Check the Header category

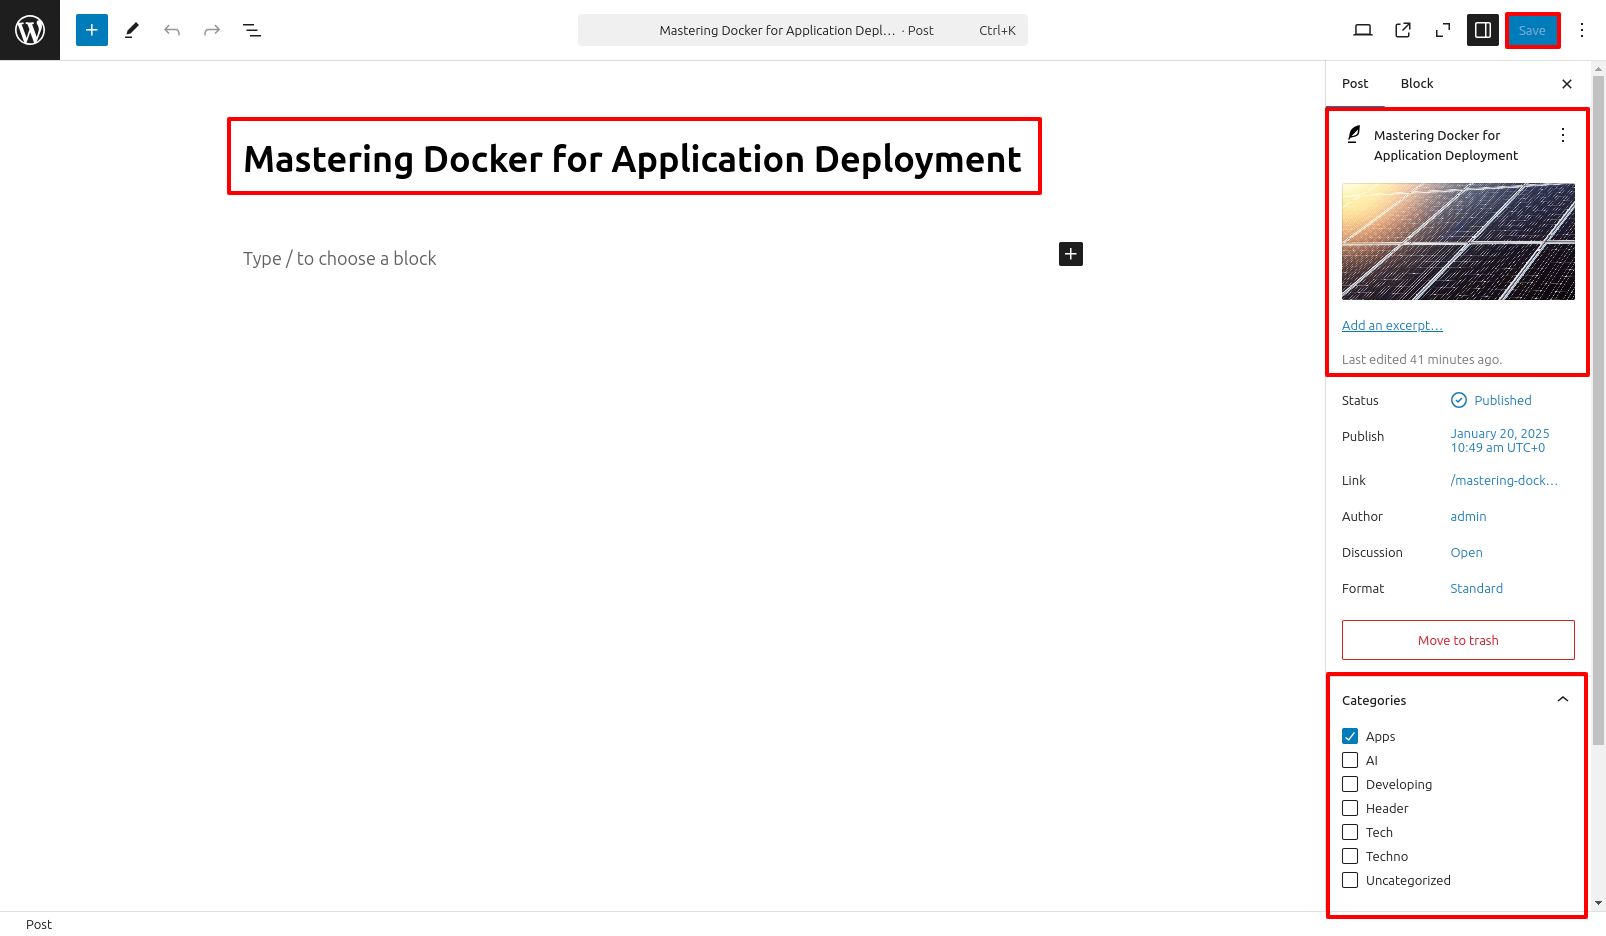1350,808
